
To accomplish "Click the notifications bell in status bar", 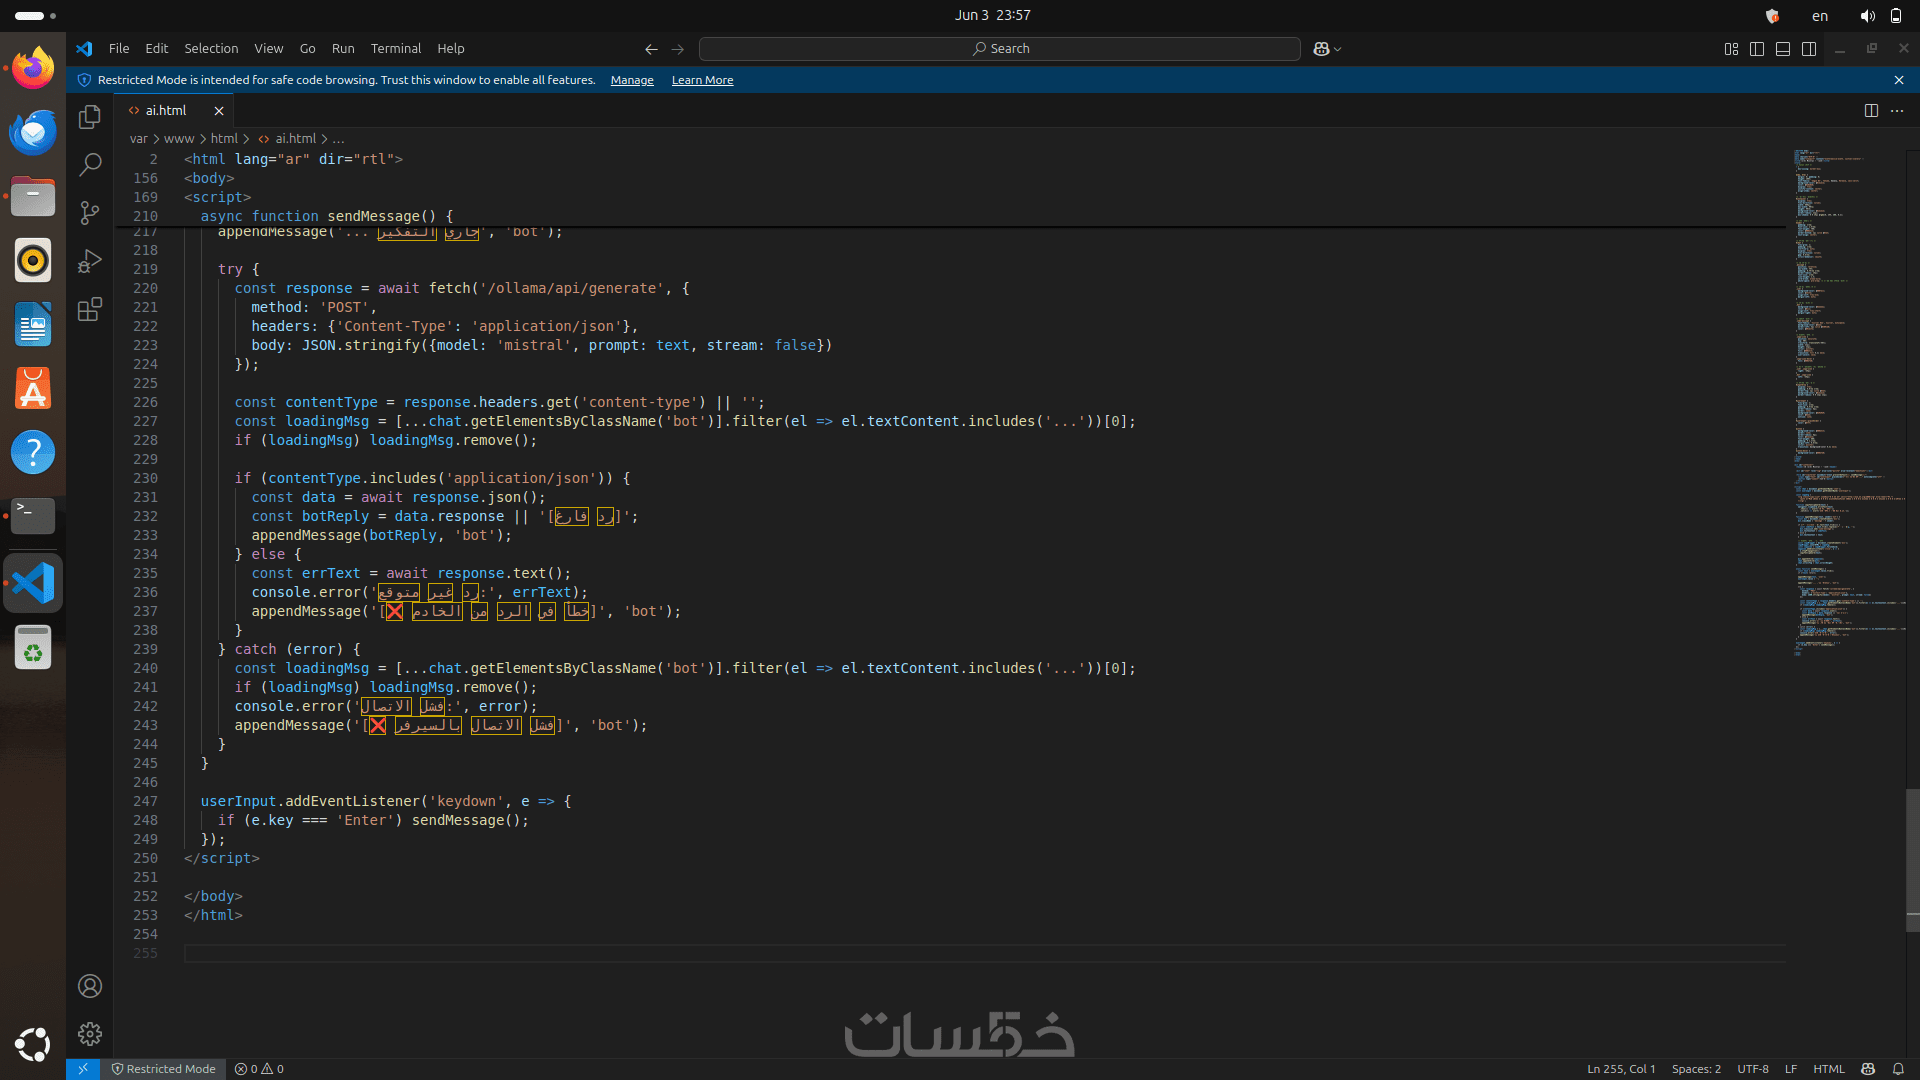I will [1898, 1069].
